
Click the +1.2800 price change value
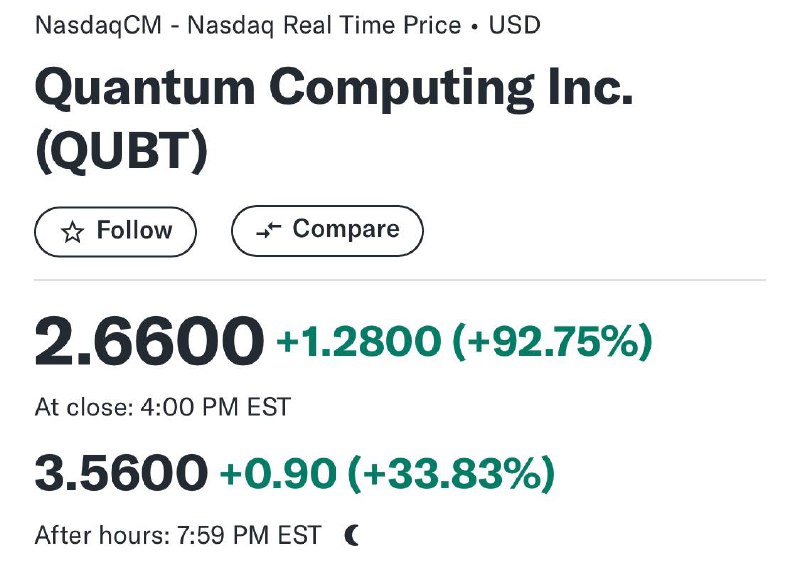tap(359, 341)
